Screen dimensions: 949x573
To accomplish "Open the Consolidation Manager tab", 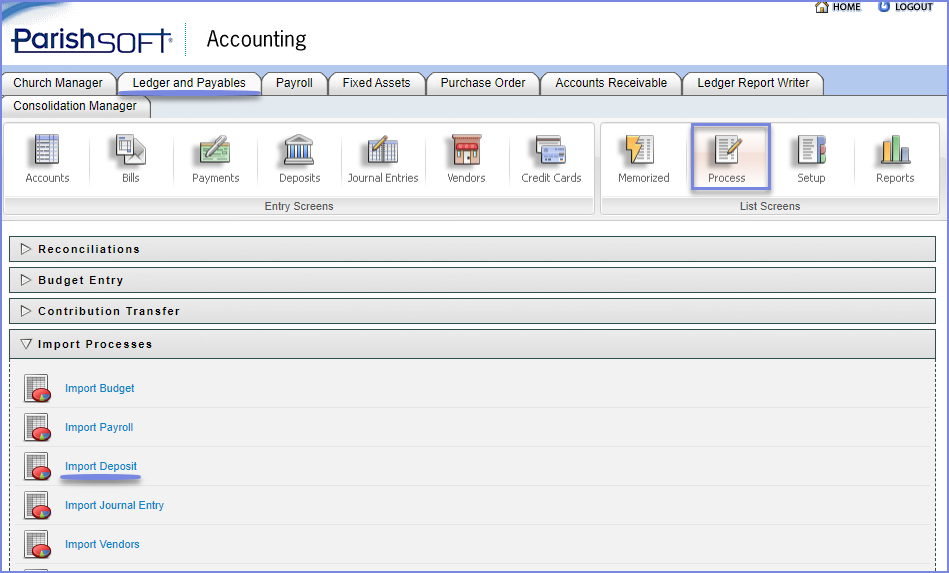I will pyautogui.click(x=75, y=106).
